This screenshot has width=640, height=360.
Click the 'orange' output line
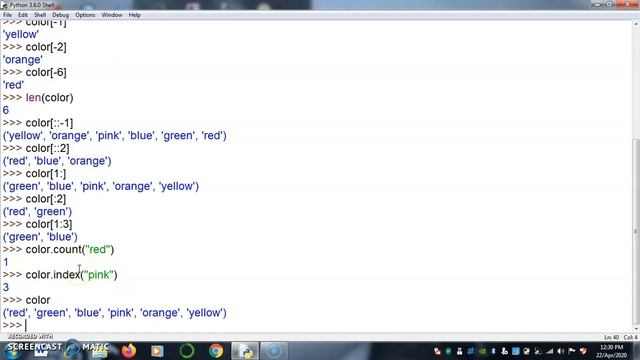(x=22, y=60)
